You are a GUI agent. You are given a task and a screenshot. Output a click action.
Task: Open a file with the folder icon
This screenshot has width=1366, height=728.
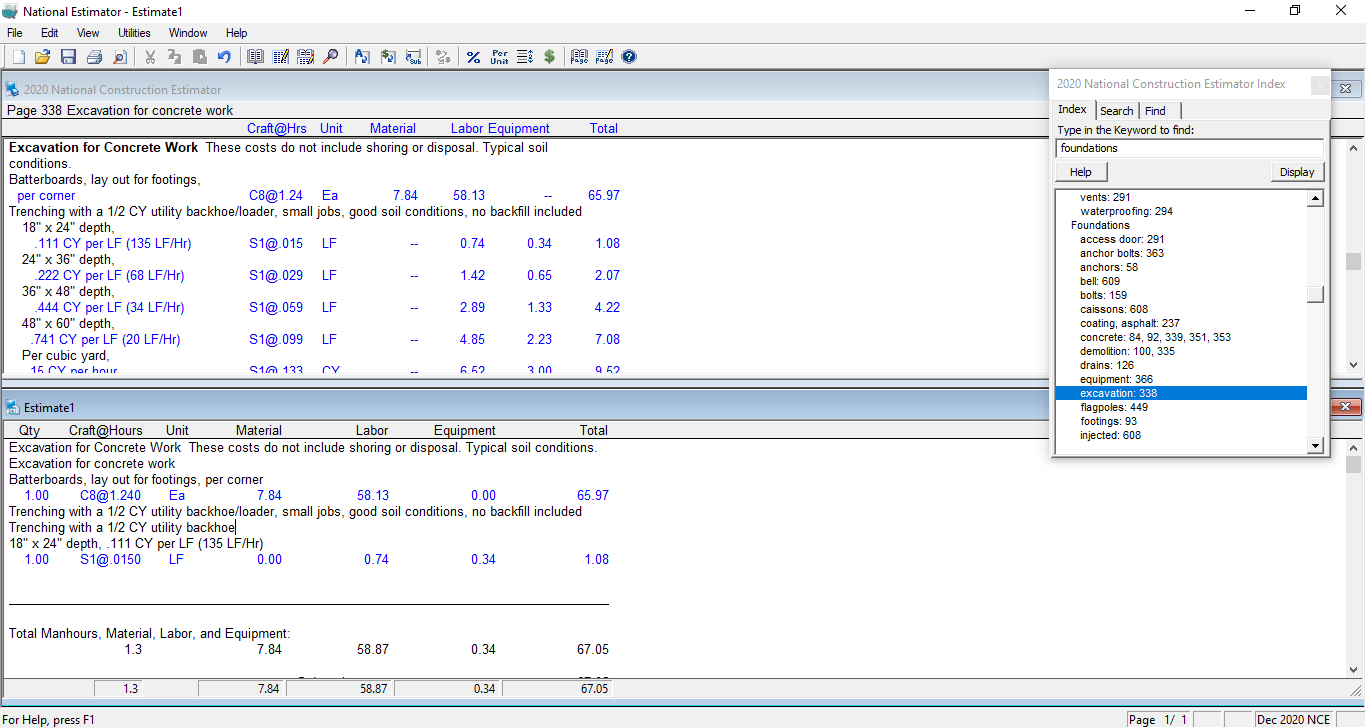(x=43, y=57)
